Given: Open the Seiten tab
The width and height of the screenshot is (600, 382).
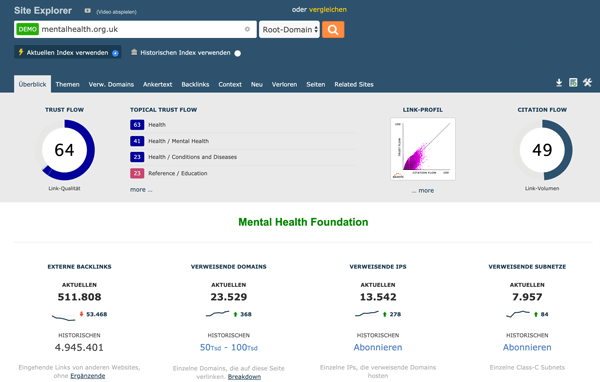Looking at the screenshot, I should pyautogui.click(x=316, y=84).
